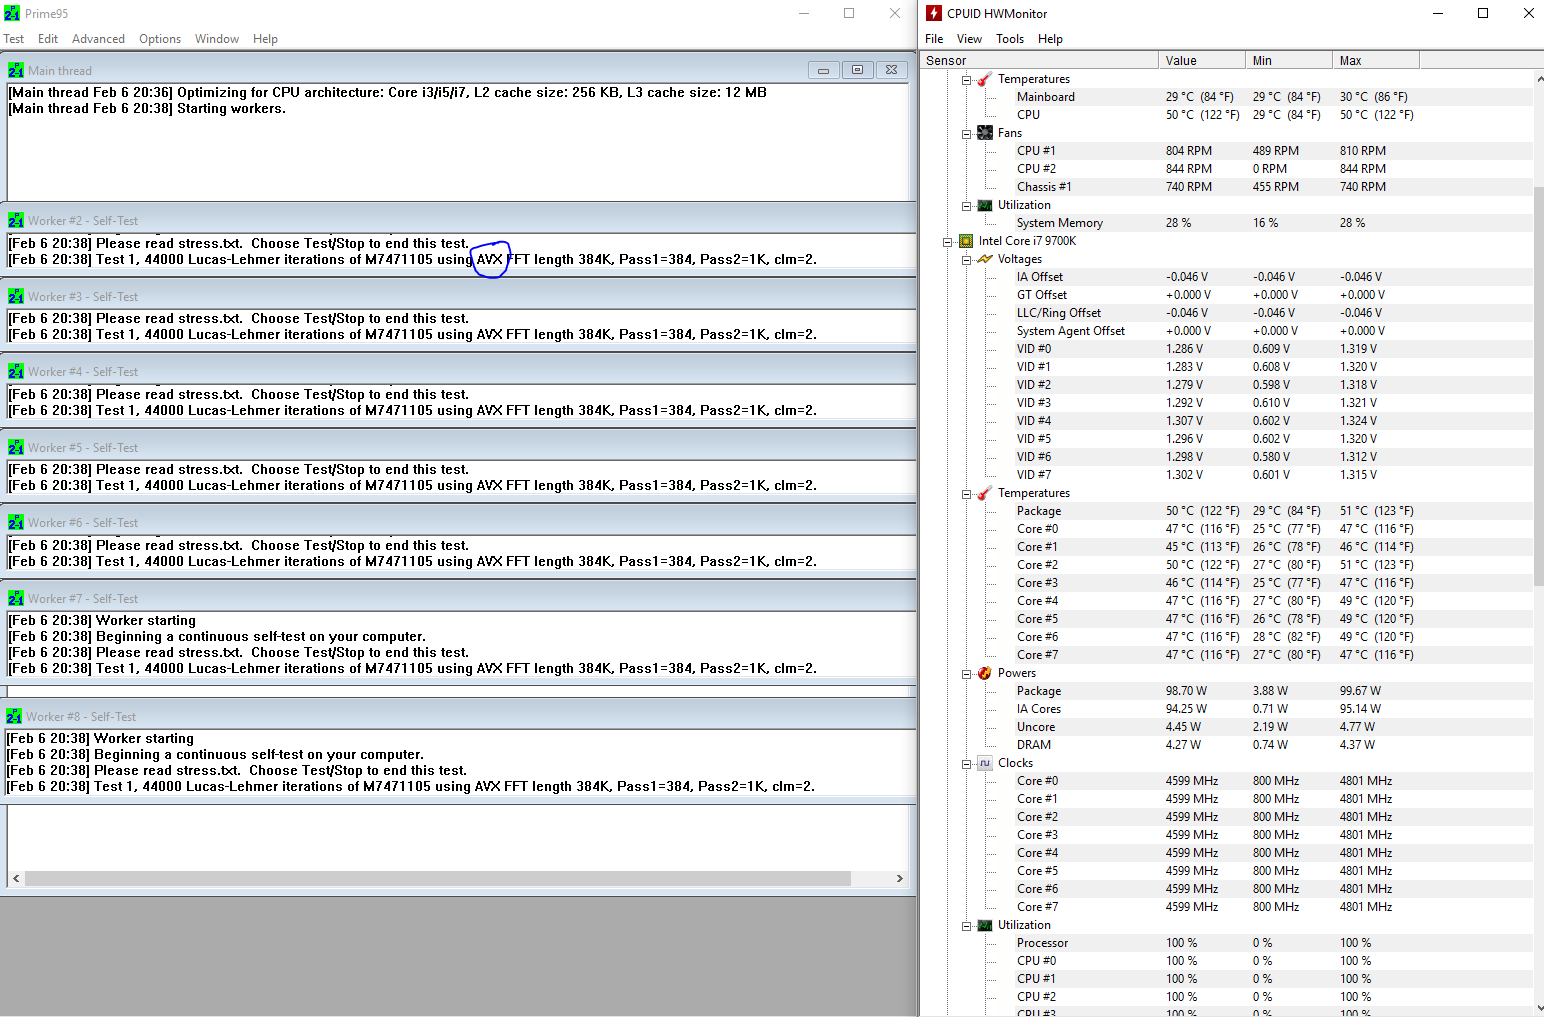Click the Worker #7 window icon
This screenshot has height=1017, width=1544.
tap(16, 598)
